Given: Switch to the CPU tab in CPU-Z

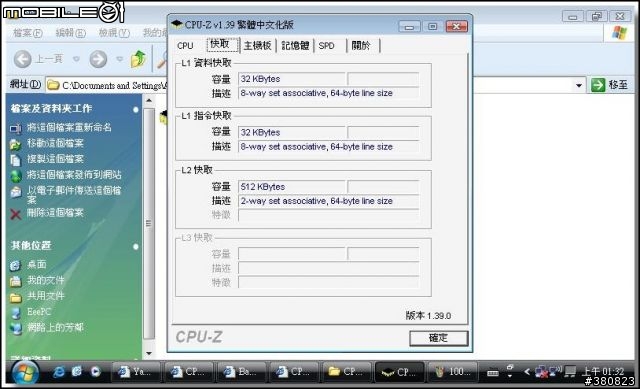Looking at the screenshot, I should click(185, 45).
